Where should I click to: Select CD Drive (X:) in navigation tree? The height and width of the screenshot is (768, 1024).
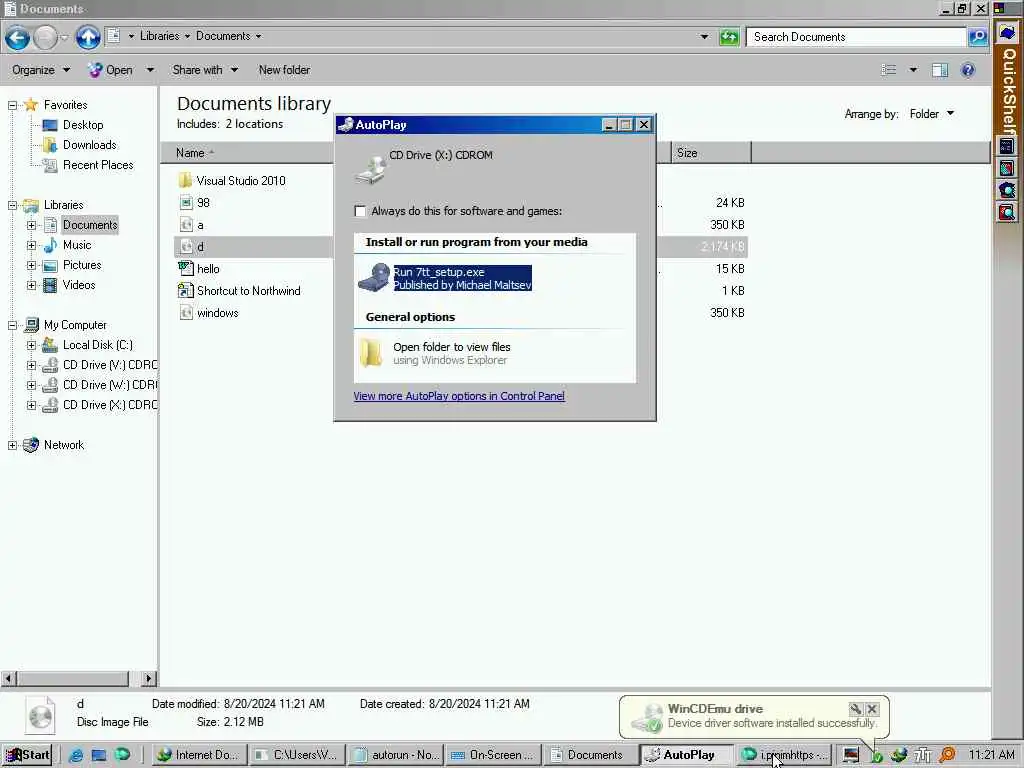(110, 405)
